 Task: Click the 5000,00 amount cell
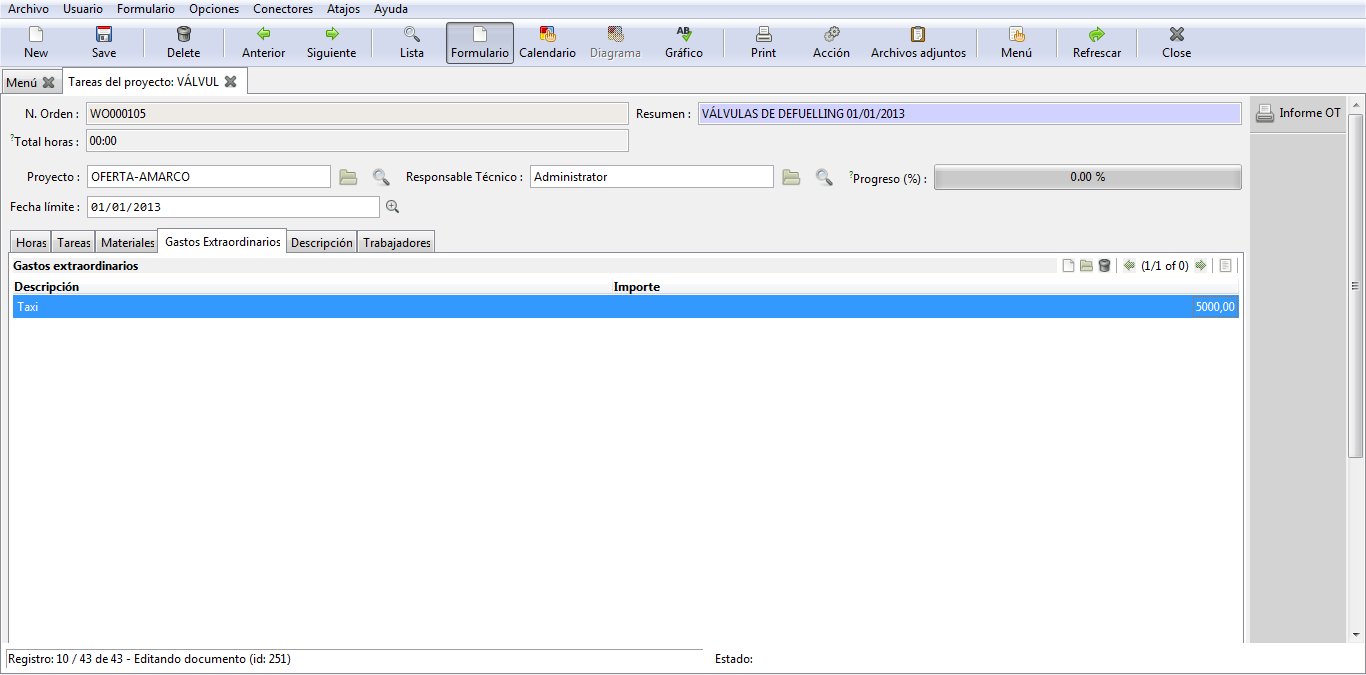click(925, 307)
